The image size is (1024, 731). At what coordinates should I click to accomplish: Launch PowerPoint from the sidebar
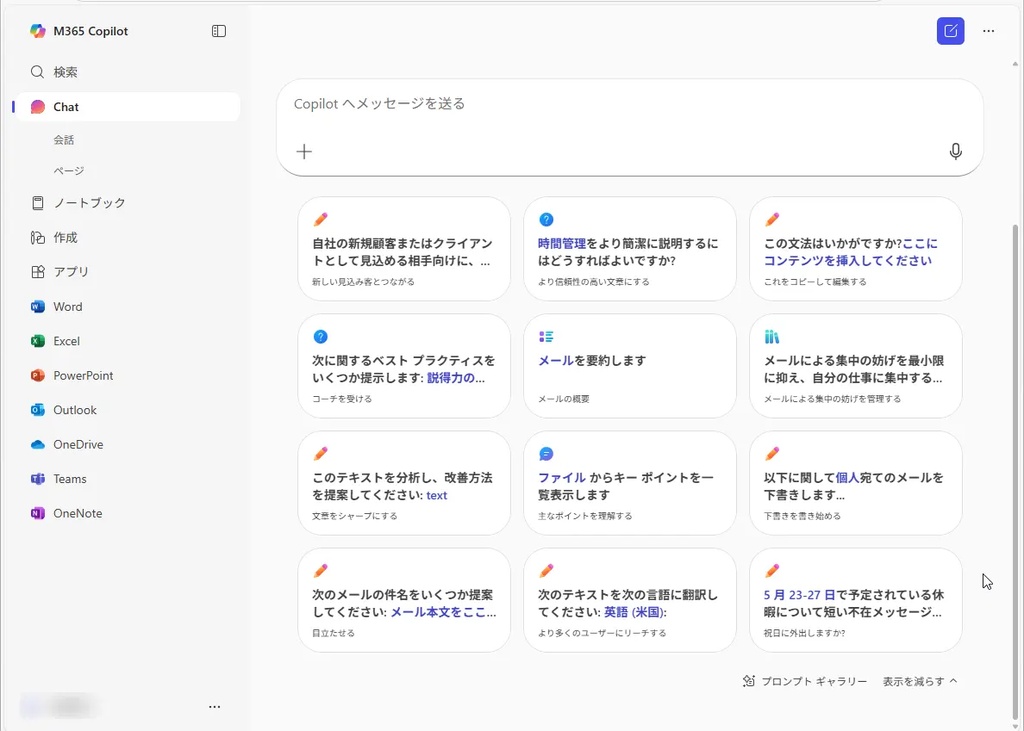click(83, 376)
